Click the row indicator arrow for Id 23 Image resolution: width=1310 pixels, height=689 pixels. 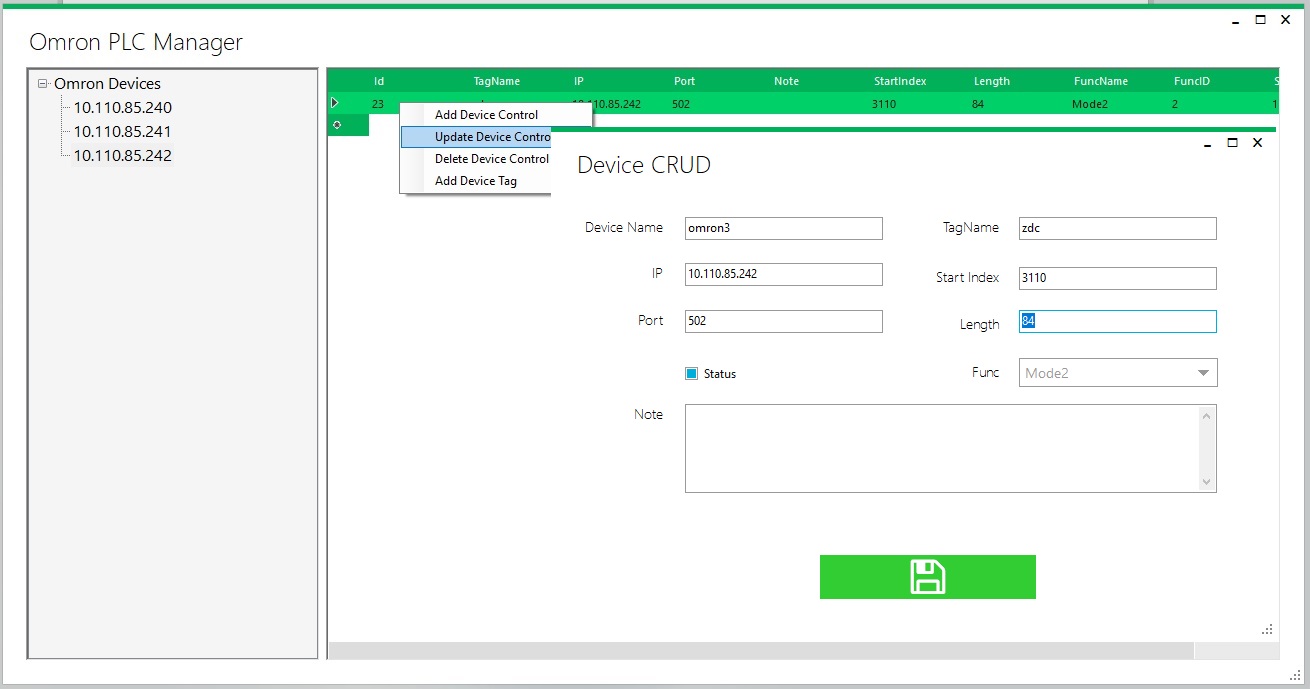(335, 103)
